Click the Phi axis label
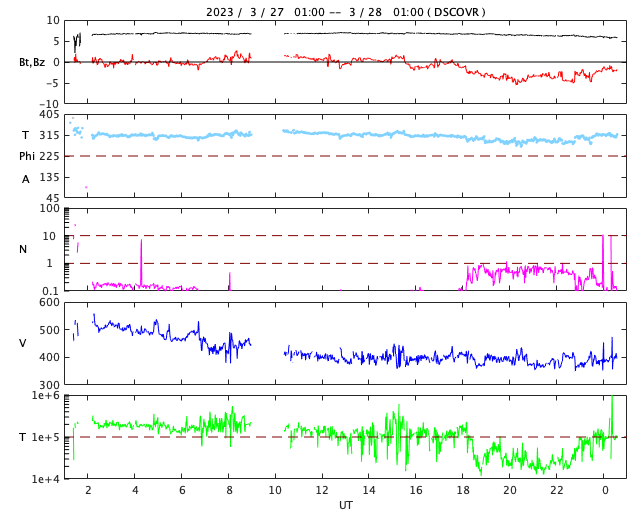 (x=28, y=156)
